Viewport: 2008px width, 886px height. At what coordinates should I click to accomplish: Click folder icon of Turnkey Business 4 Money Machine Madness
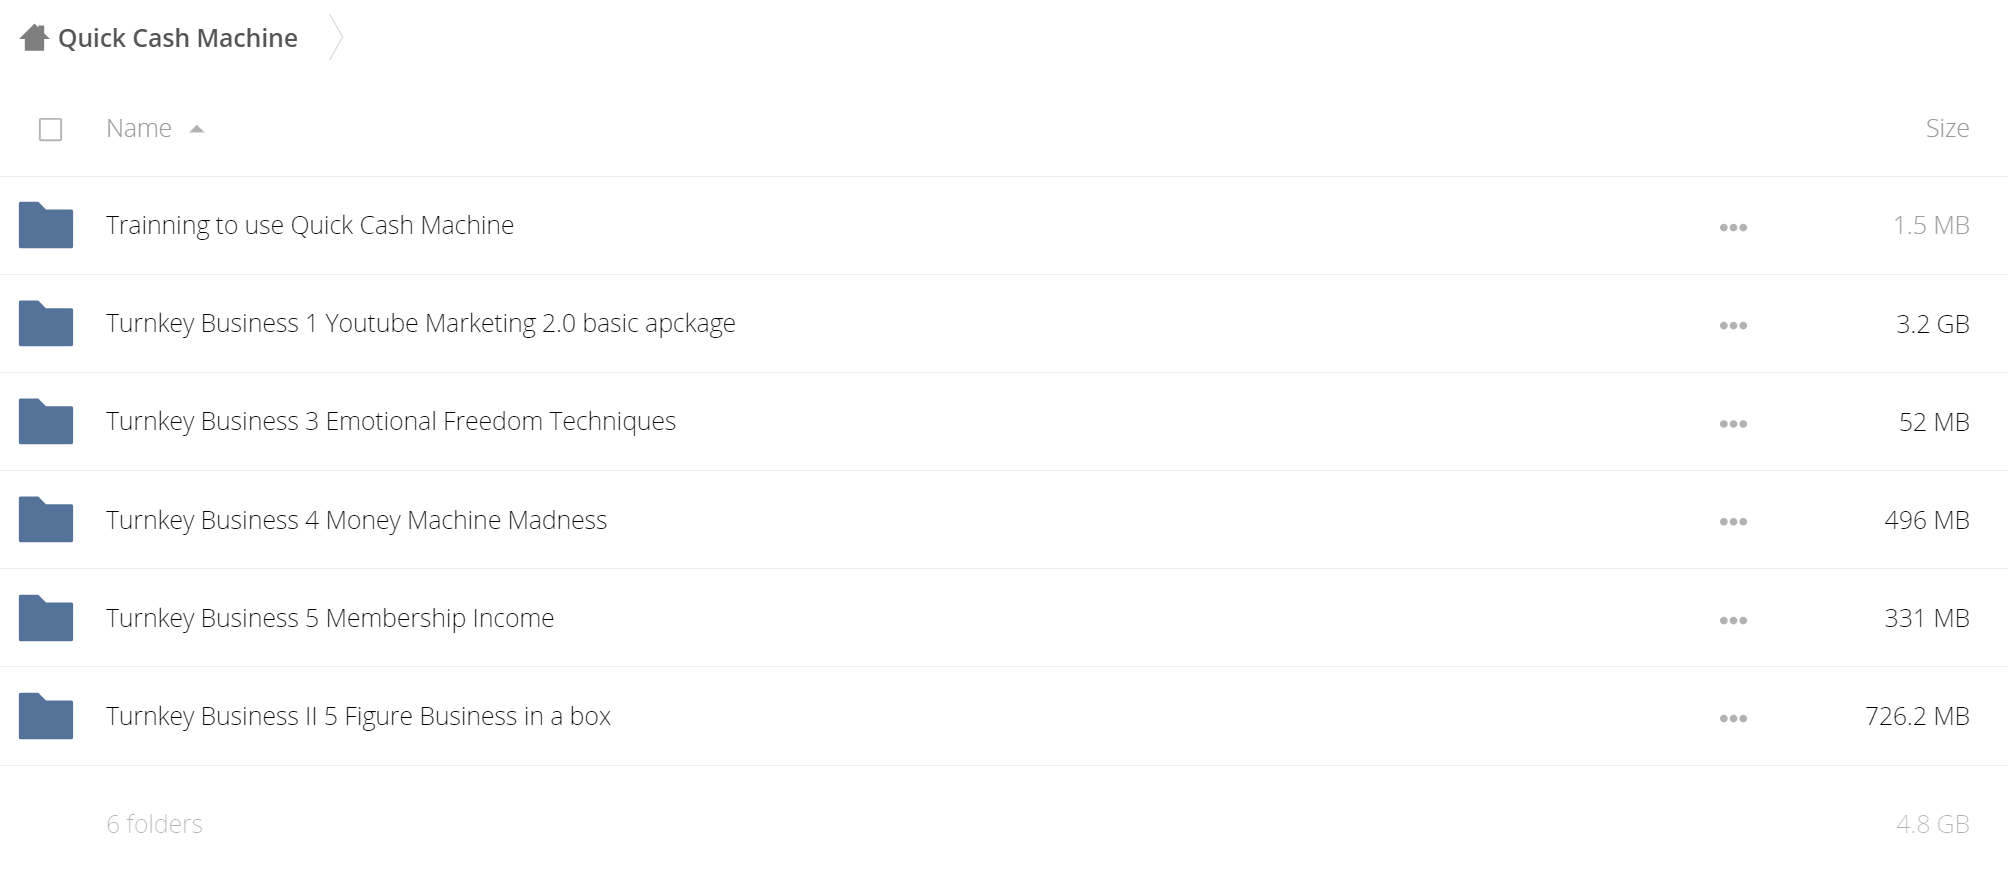[46, 519]
